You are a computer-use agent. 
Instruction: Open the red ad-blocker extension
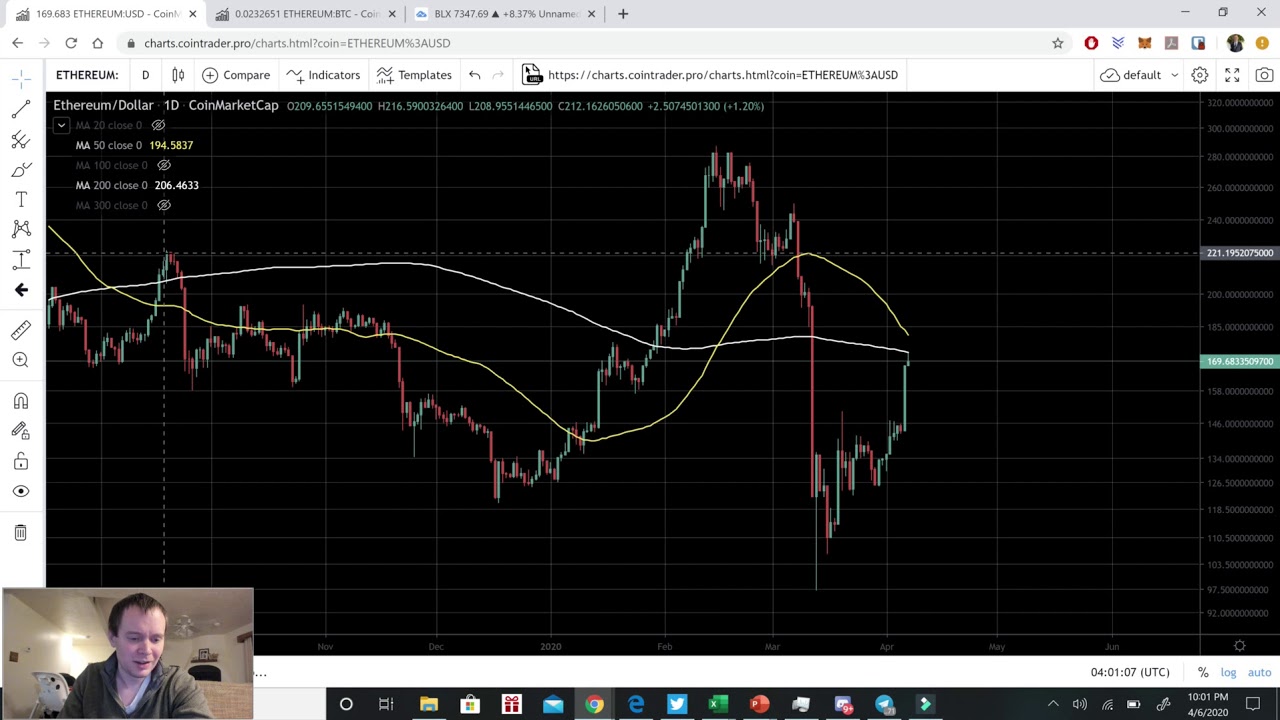(1091, 43)
